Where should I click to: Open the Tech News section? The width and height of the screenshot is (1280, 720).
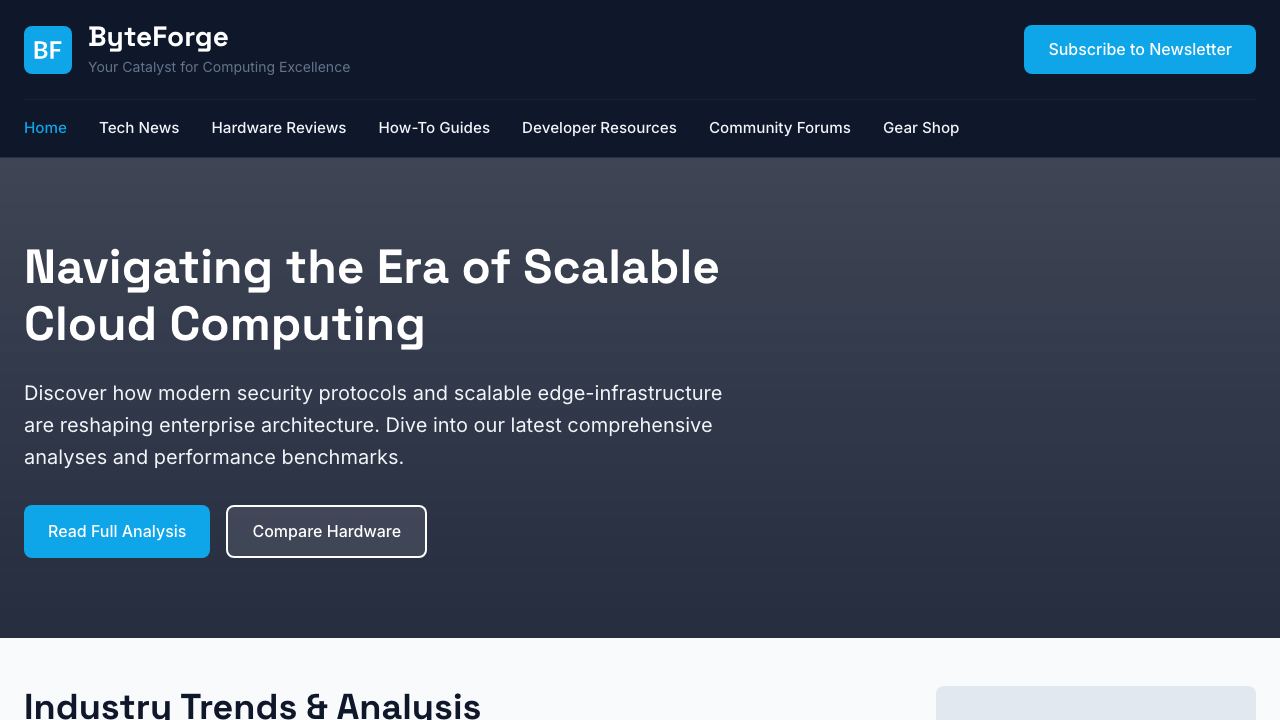tap(139, 128)
